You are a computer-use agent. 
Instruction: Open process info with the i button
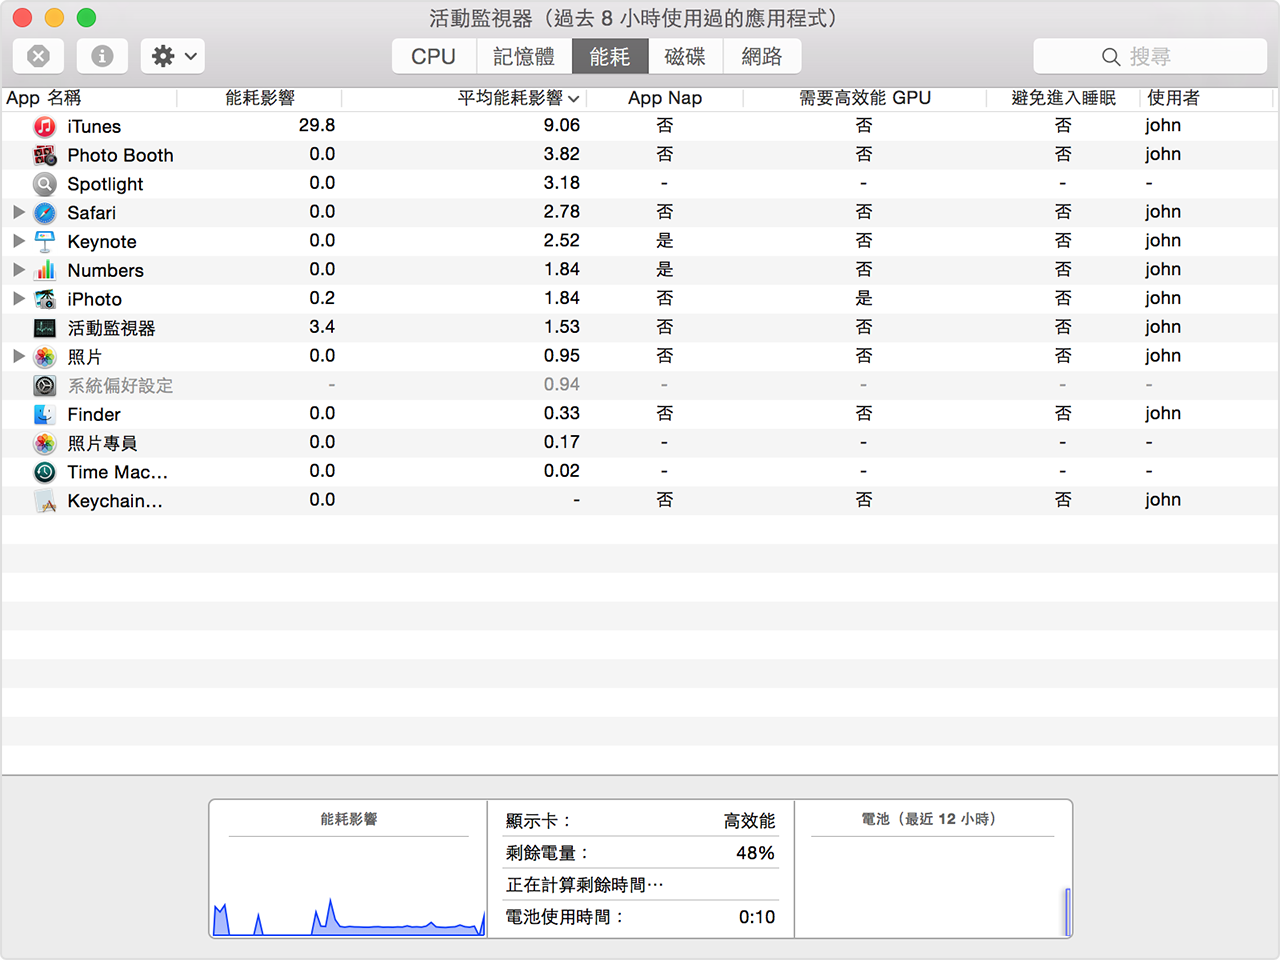point(102,56)
